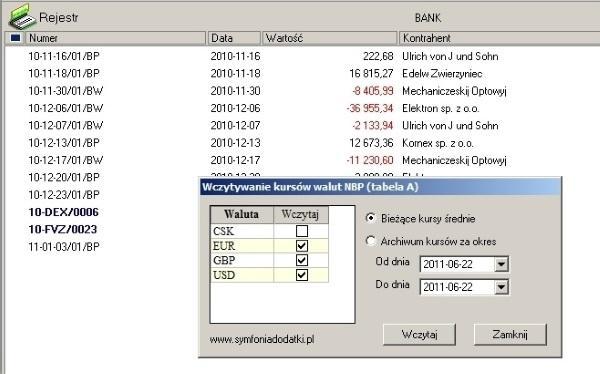This screenshot has height=374, width=600.
Task: Click the blue flag column header icon
Action: (15, 38)
